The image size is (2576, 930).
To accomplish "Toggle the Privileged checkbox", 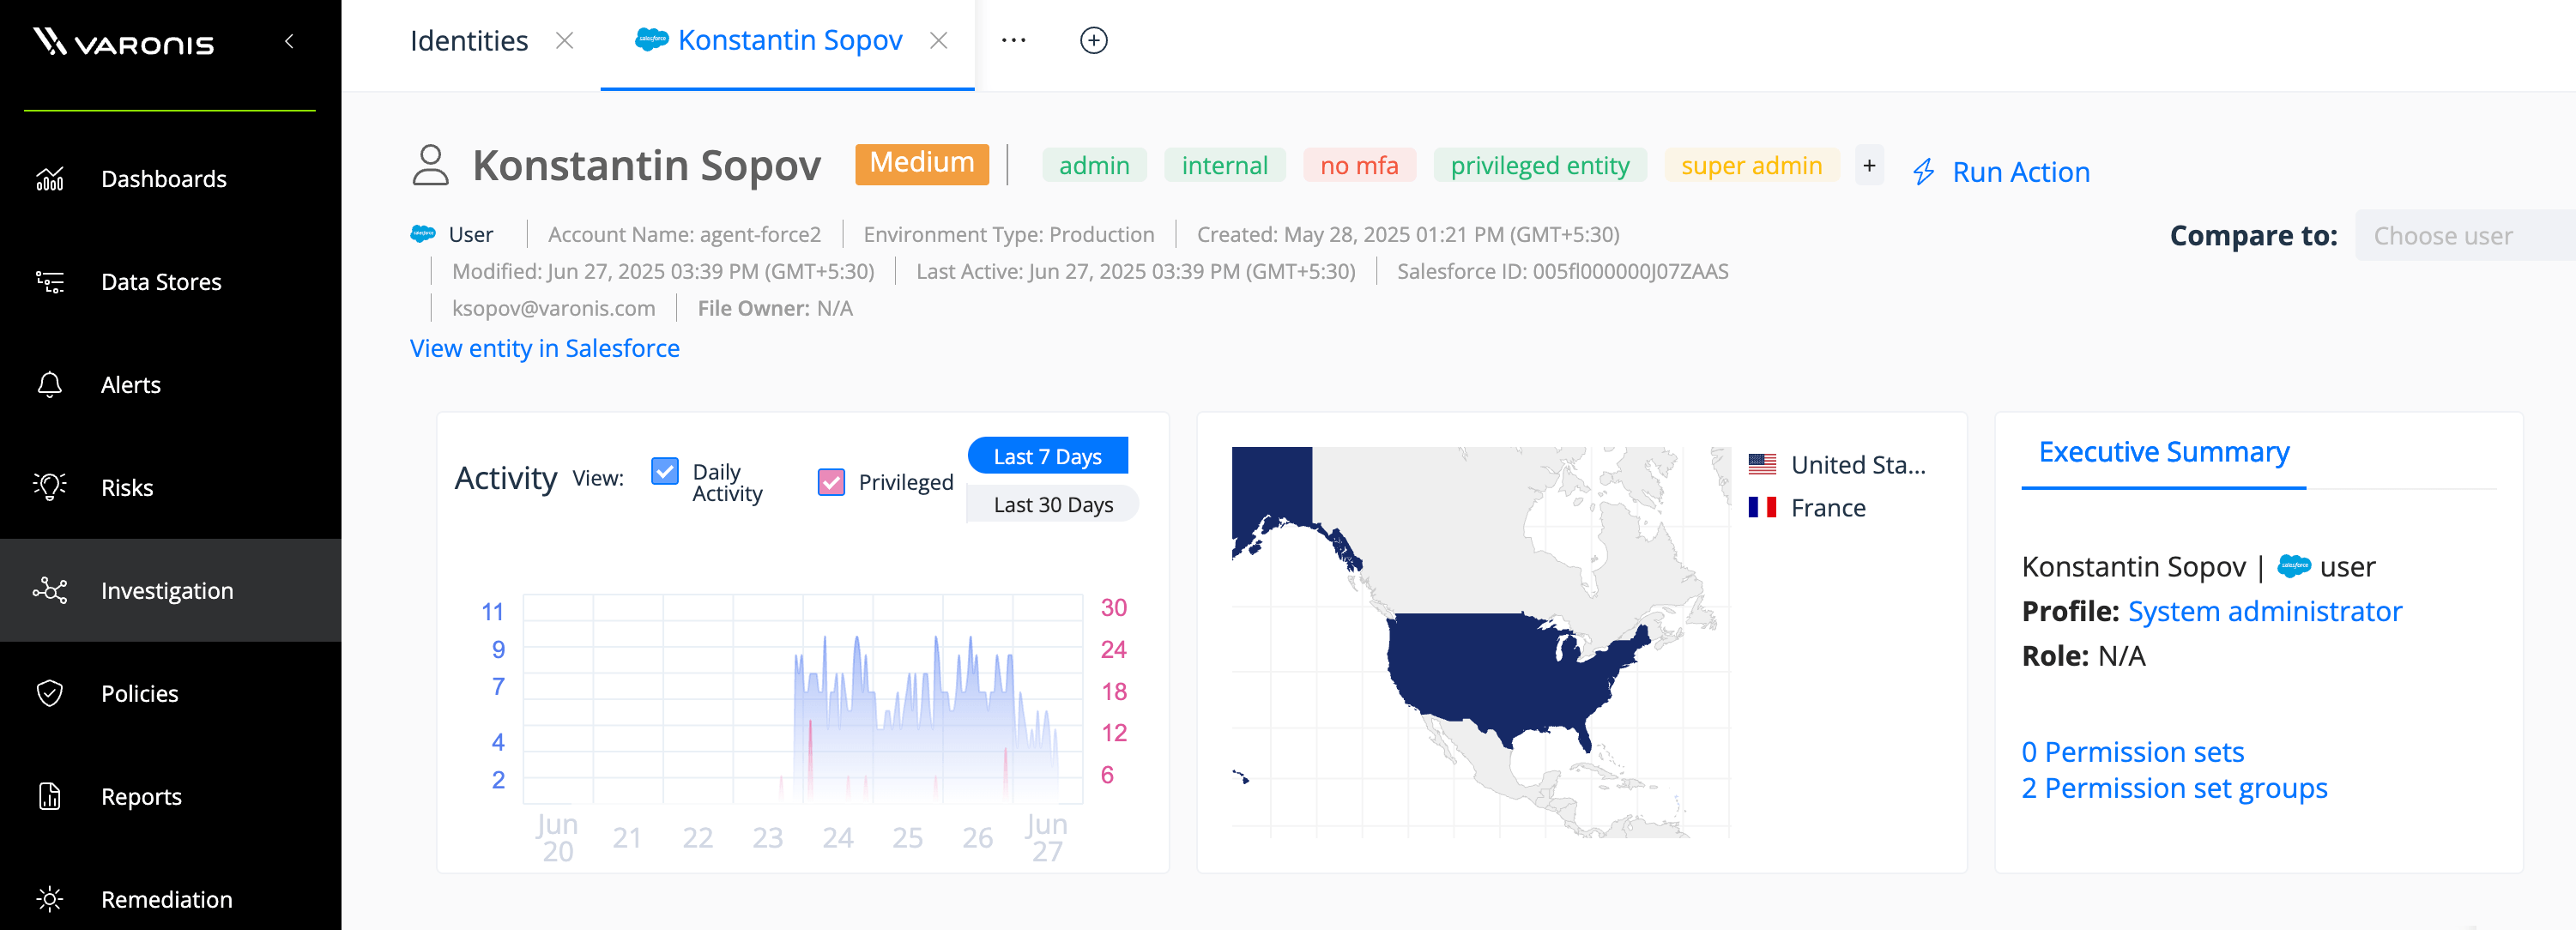I will [x=831, y=482].
